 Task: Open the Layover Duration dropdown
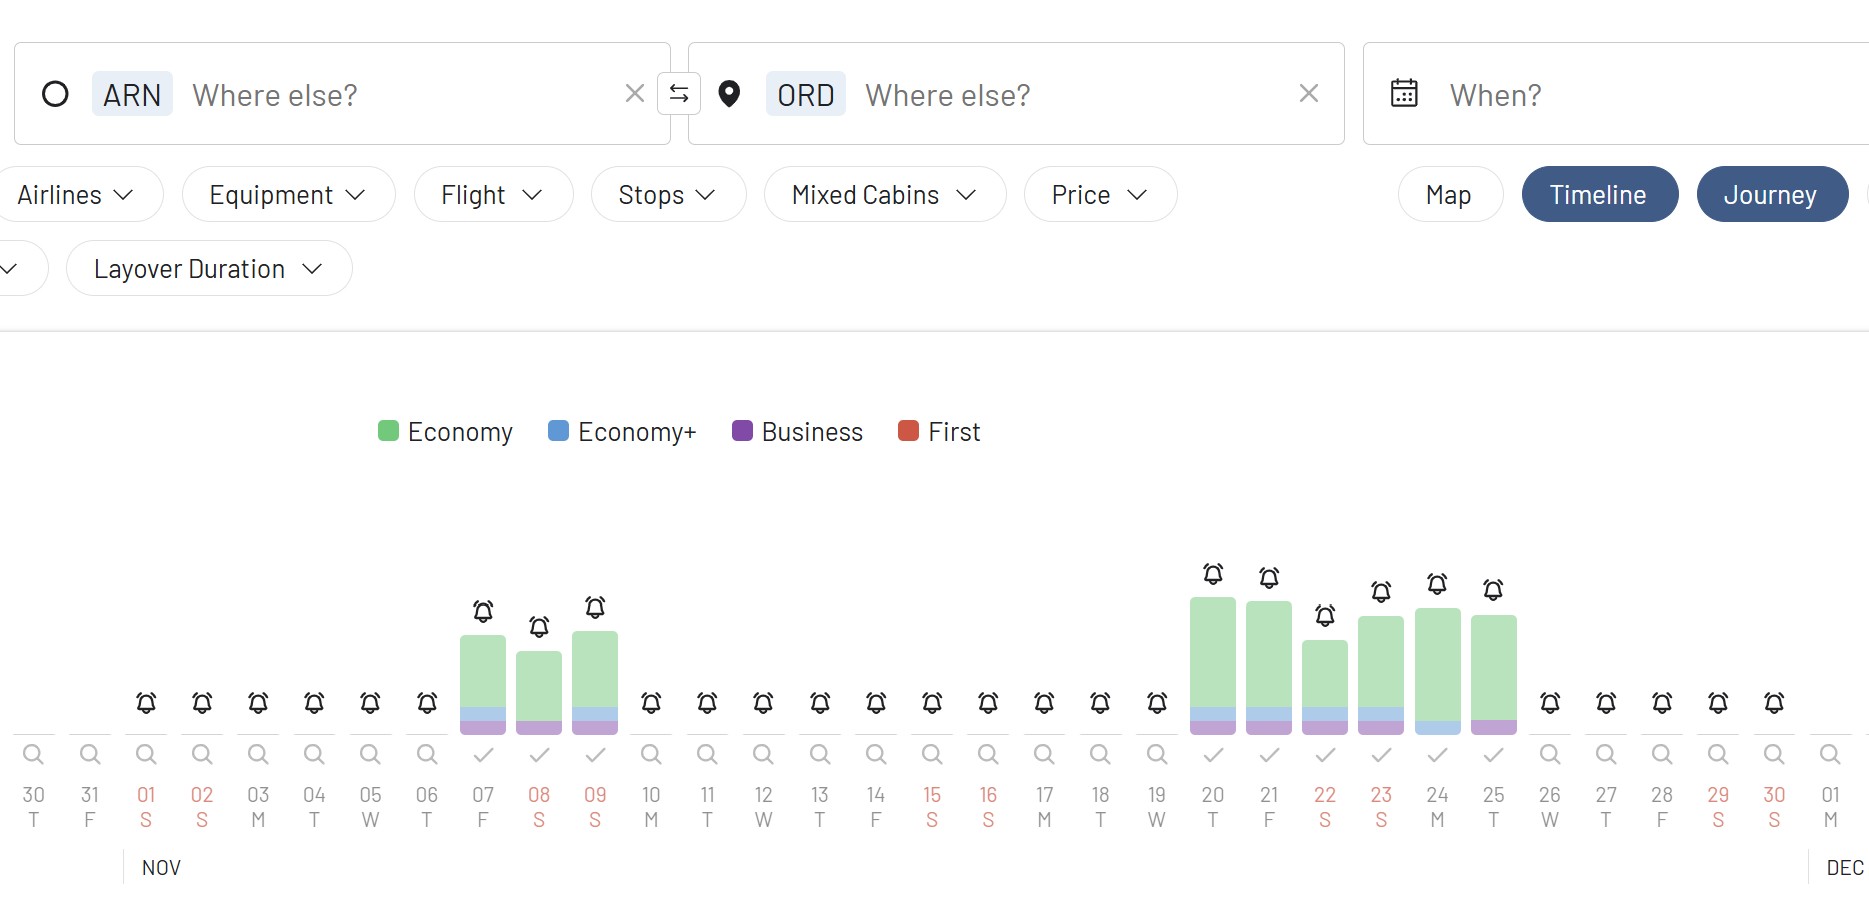click(208, 269)
